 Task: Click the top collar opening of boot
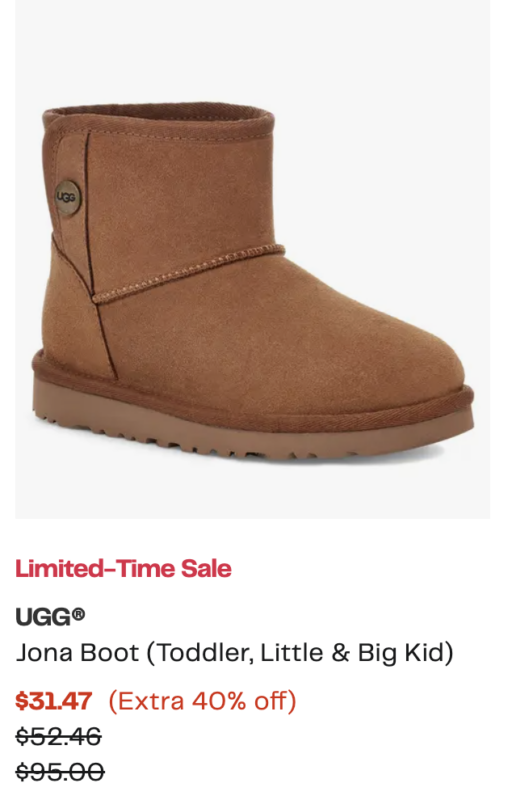158,115
